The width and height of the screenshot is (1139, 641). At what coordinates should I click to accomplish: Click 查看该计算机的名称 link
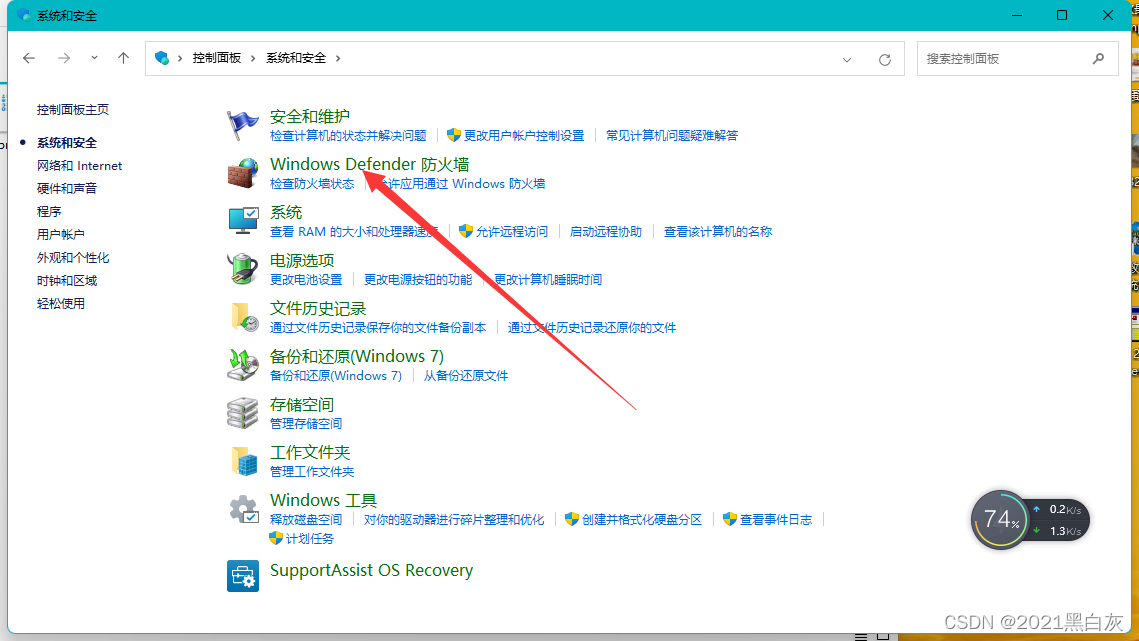pos(718,232)
